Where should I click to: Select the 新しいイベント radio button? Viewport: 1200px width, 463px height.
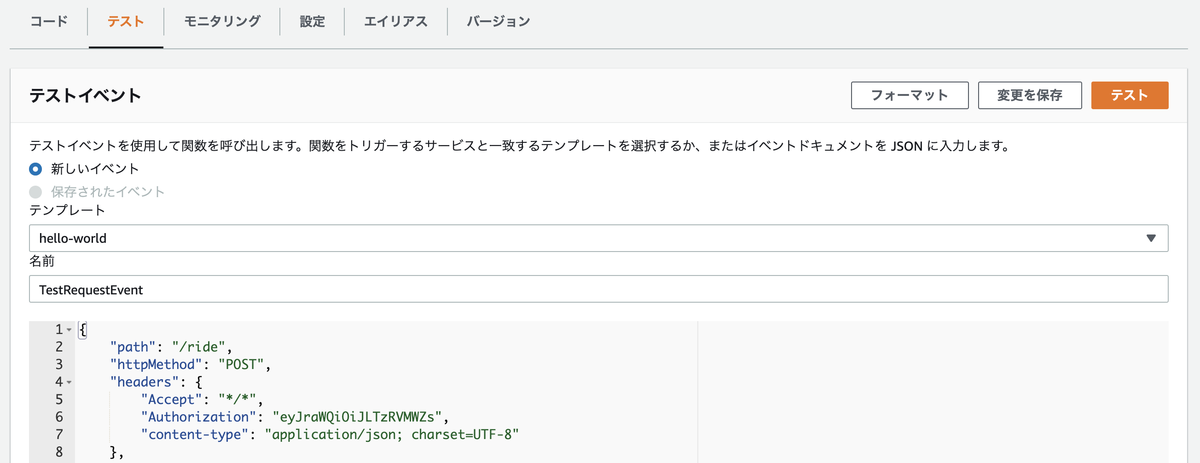point(36,169)
